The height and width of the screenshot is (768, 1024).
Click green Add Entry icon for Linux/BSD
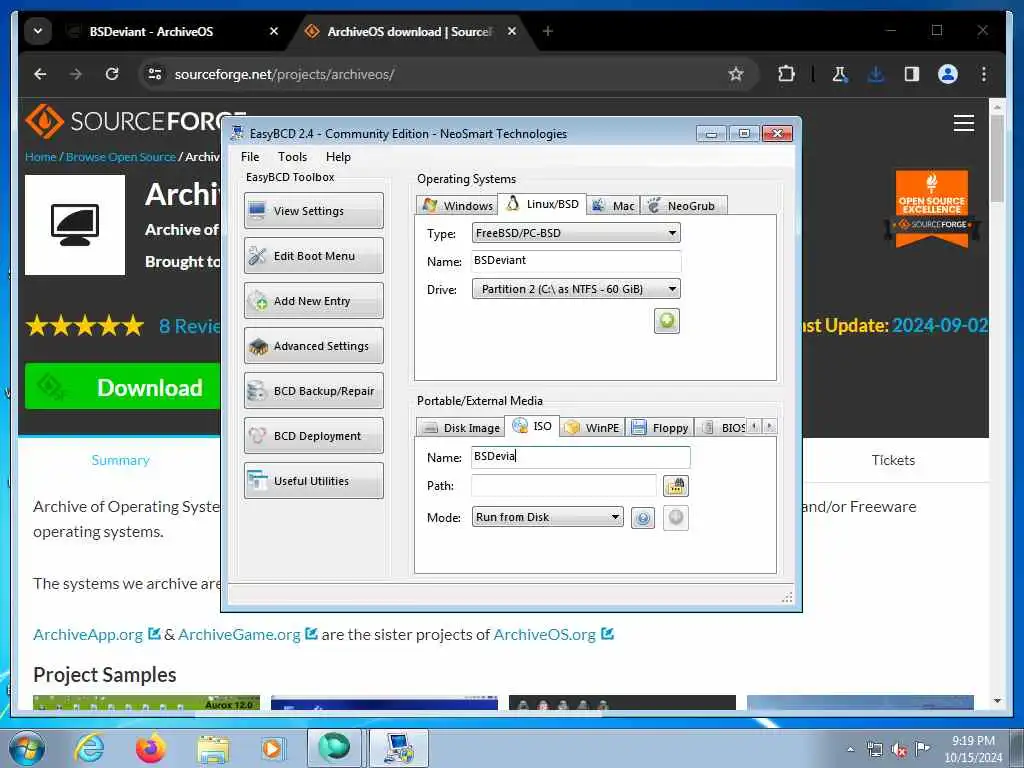click(667, 321)
